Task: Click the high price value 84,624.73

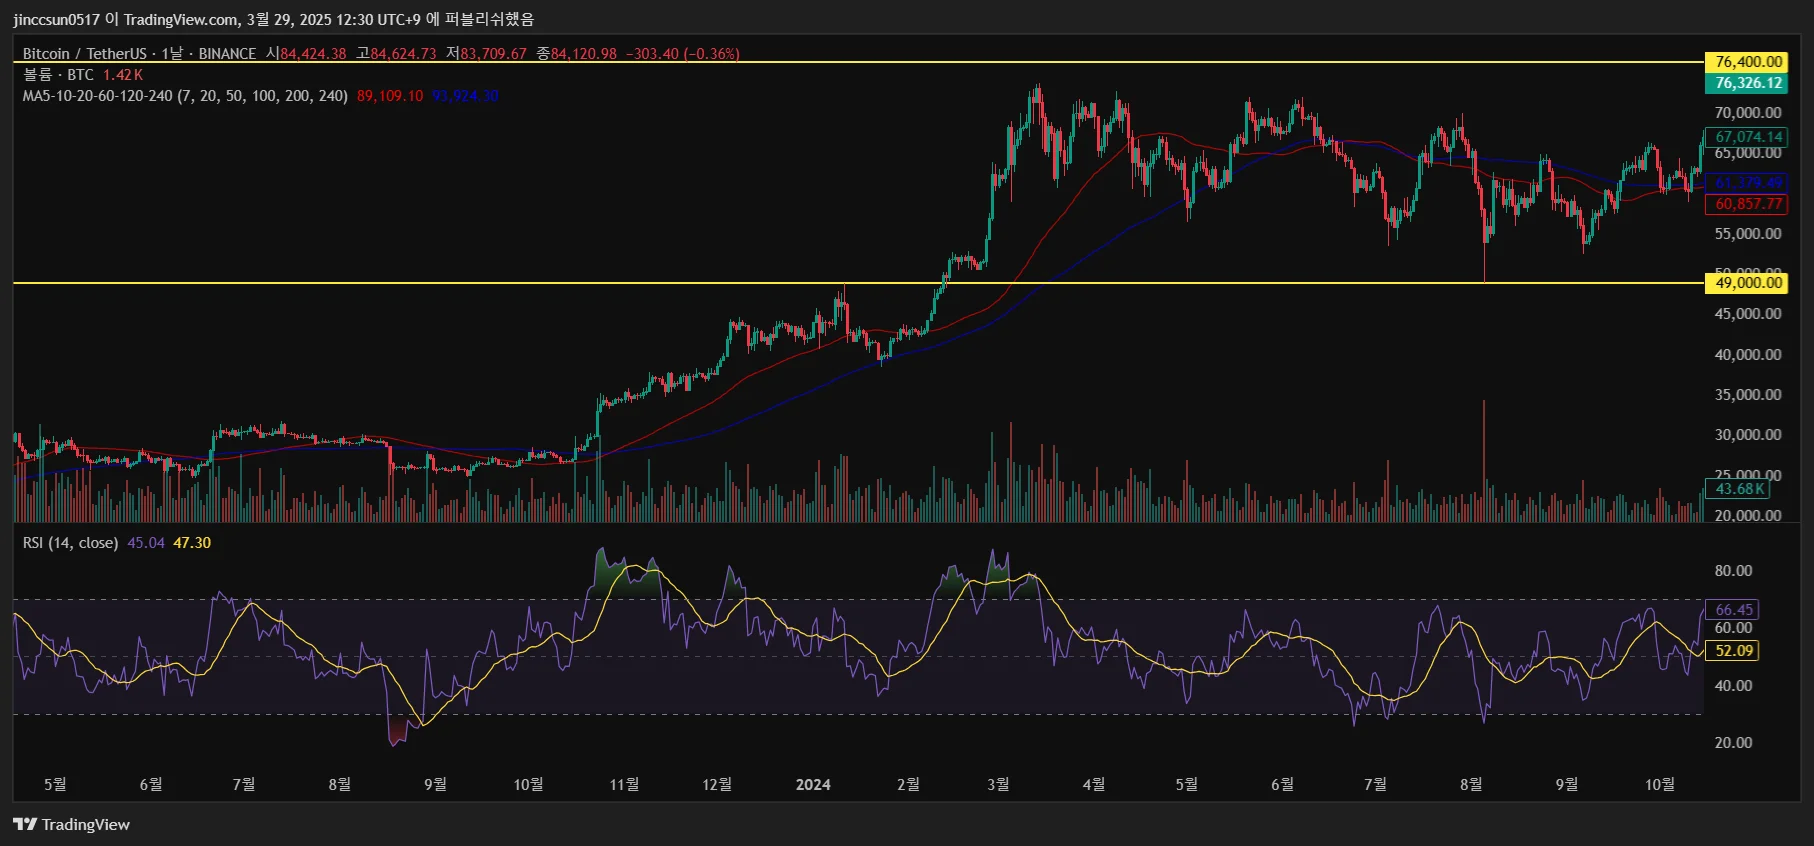Action: click(403, 54)
